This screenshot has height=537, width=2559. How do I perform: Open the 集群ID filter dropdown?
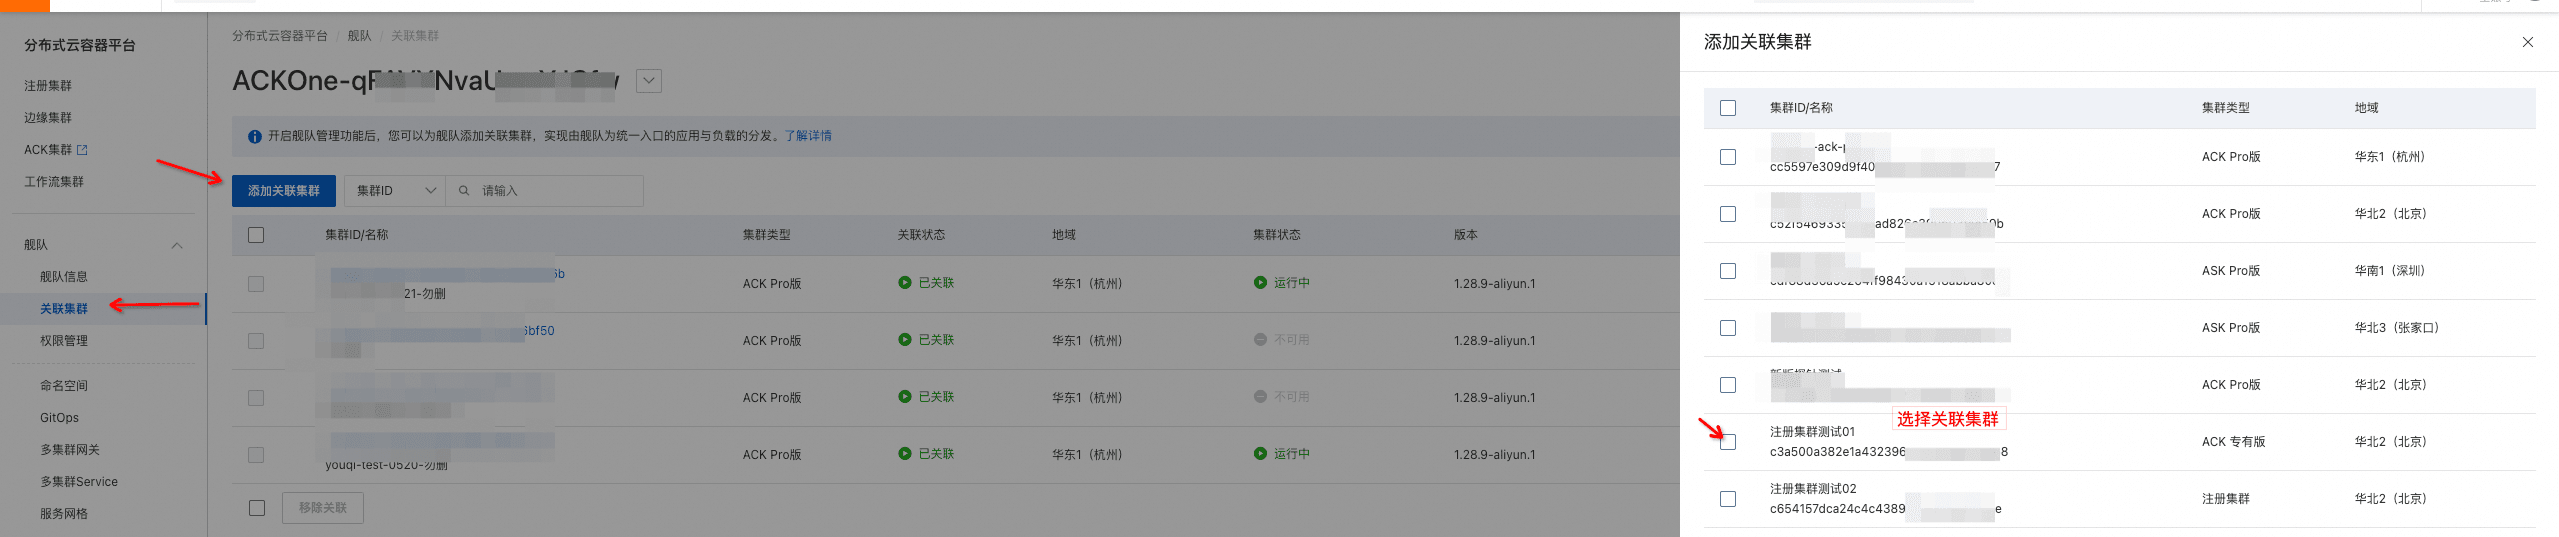point(396,191)
